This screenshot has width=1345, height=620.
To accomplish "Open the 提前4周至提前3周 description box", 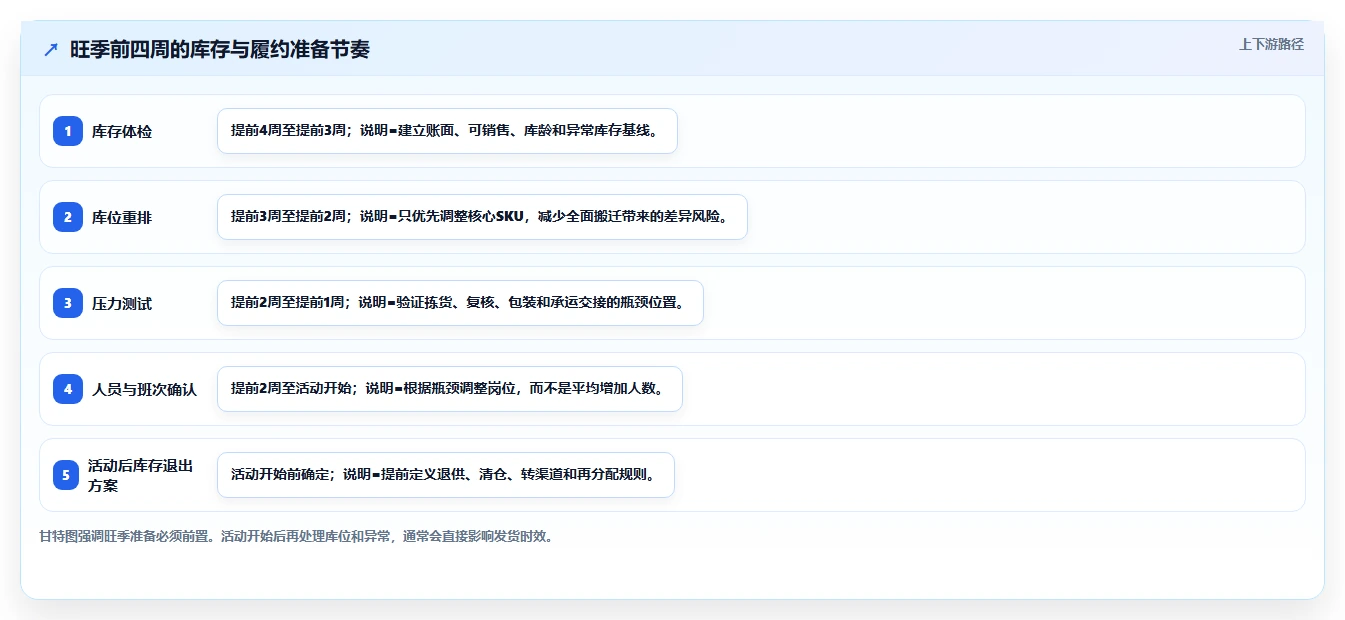I will click(447, 131).
